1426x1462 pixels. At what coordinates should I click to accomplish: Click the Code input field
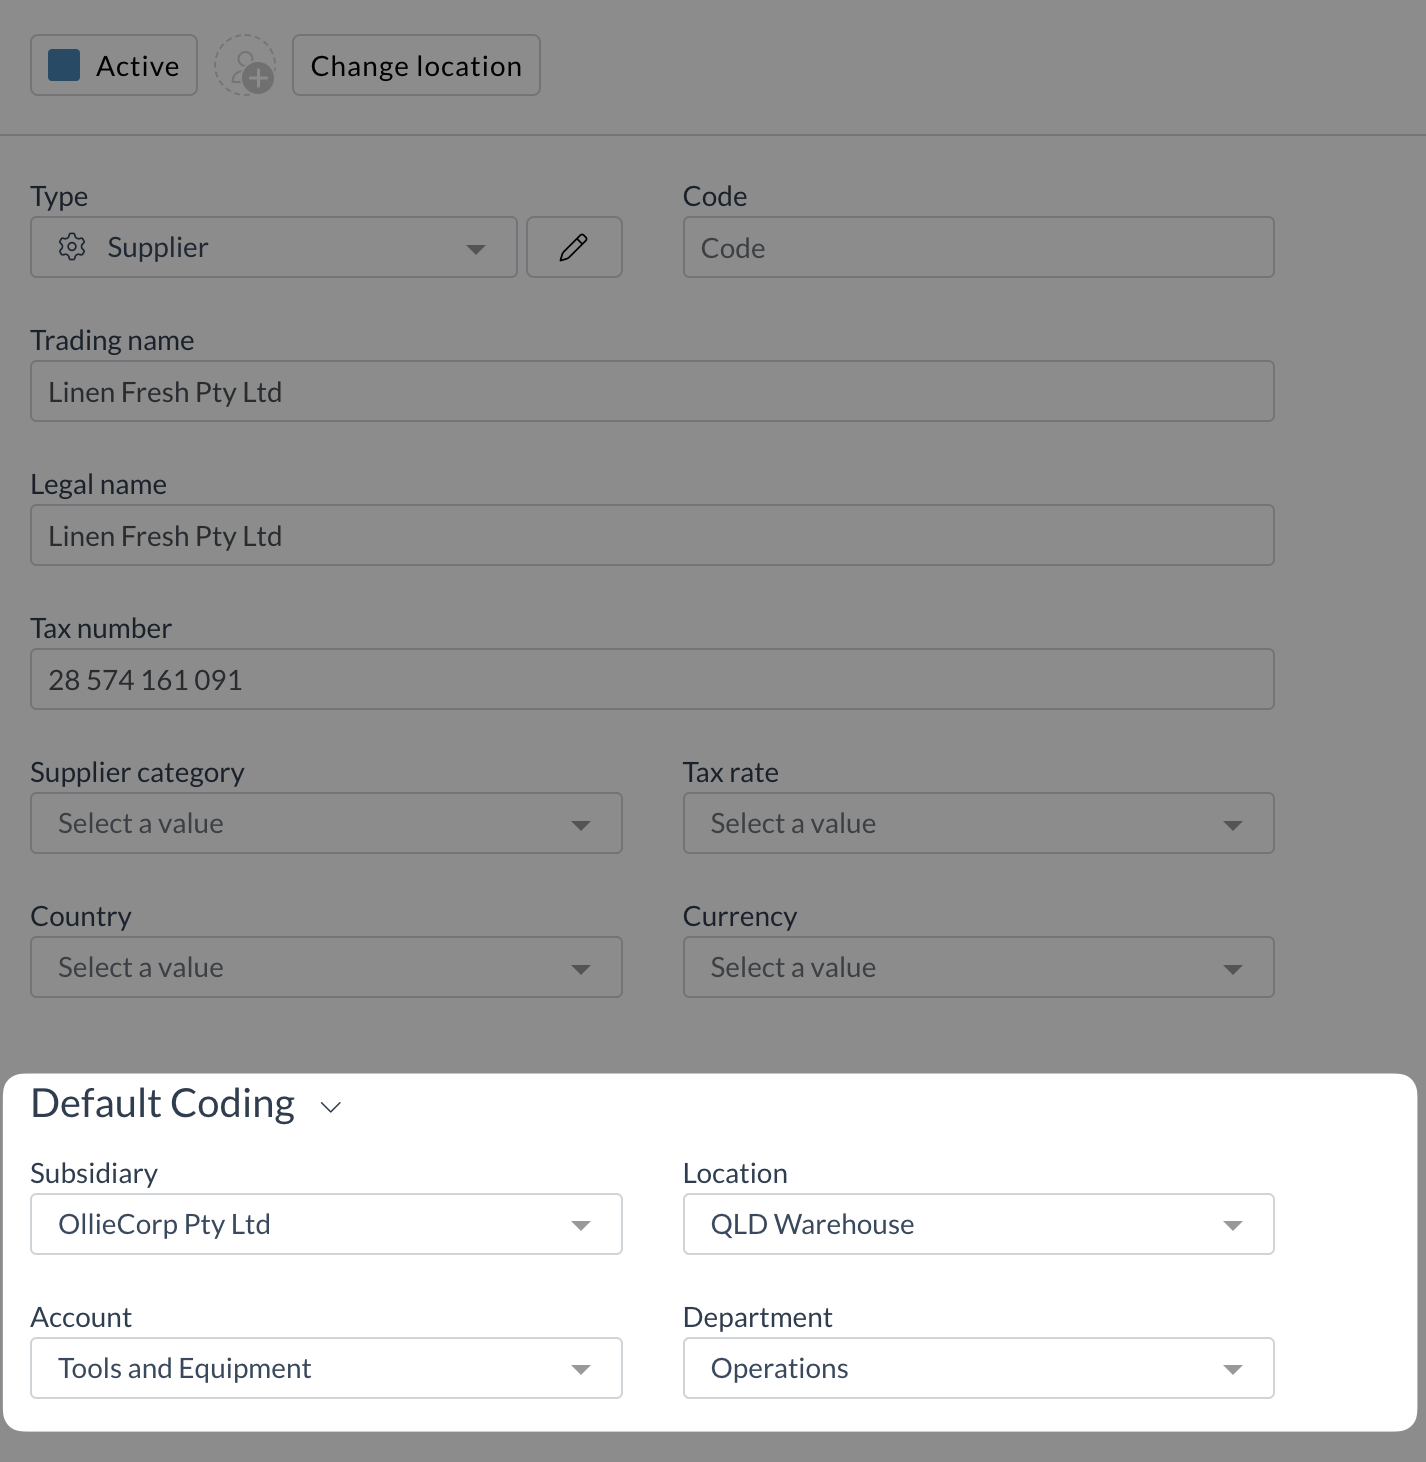click(x=978, y=247)
